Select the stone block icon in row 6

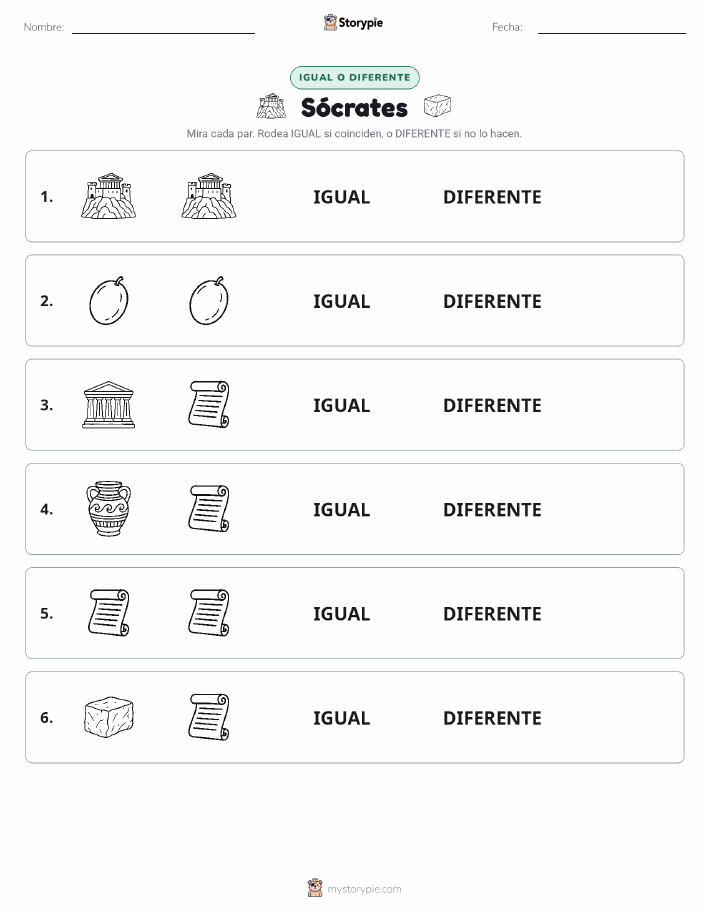pyautogui.click(x=109, y=717)
